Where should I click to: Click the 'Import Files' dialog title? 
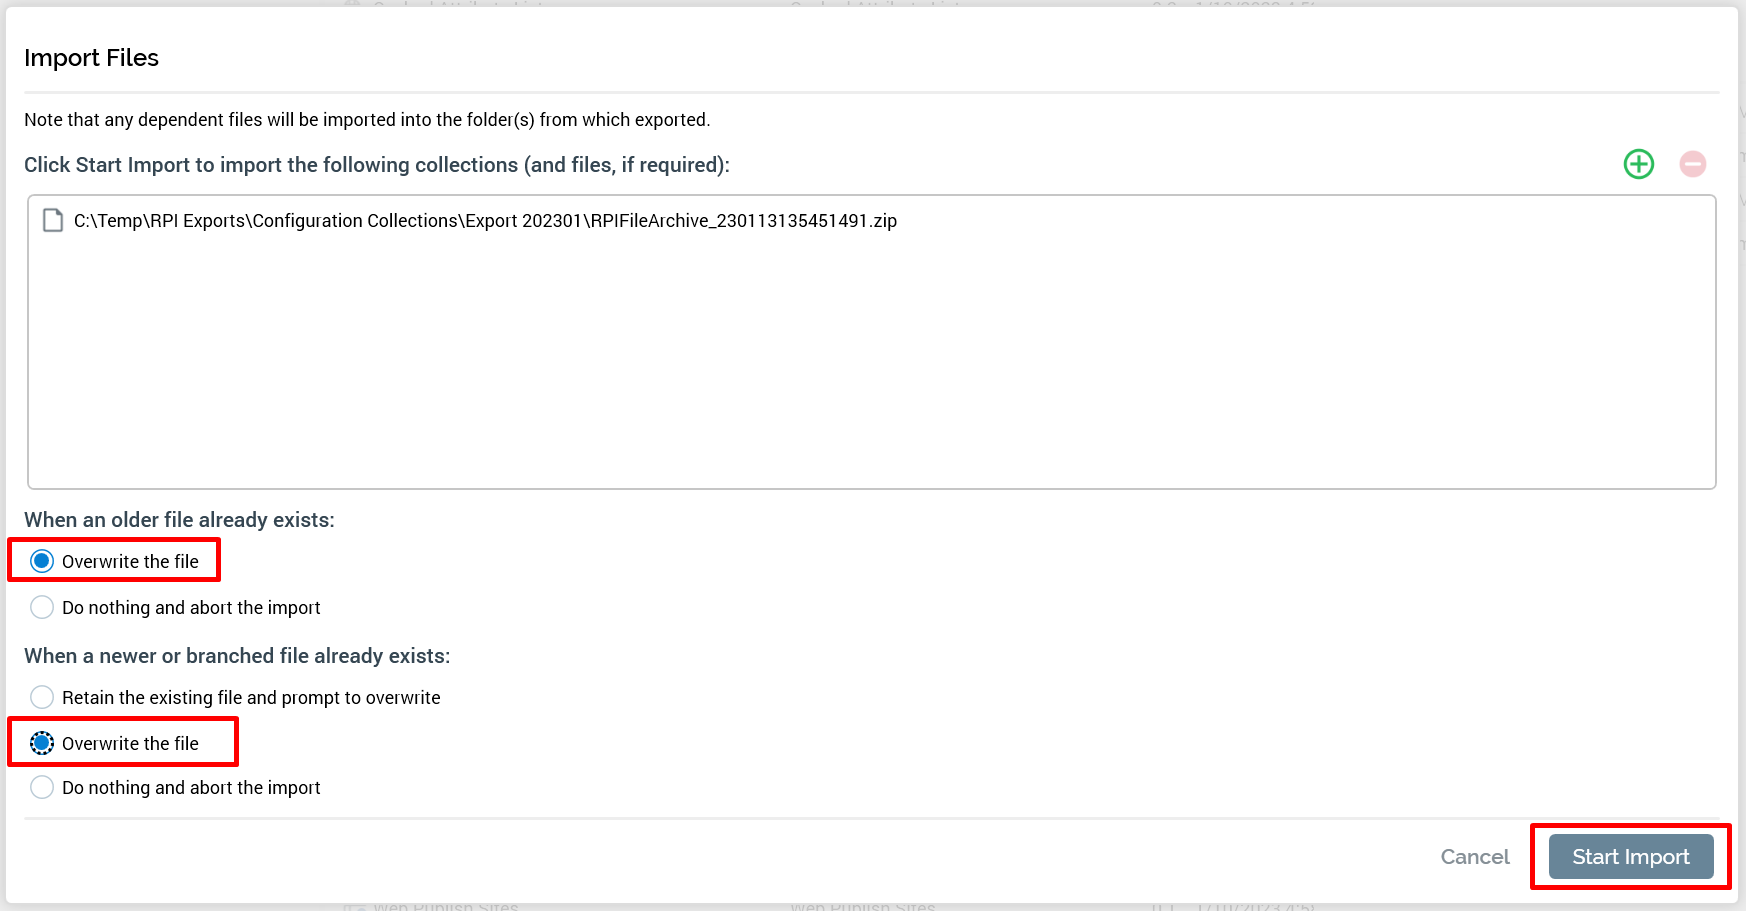[91, 58]
